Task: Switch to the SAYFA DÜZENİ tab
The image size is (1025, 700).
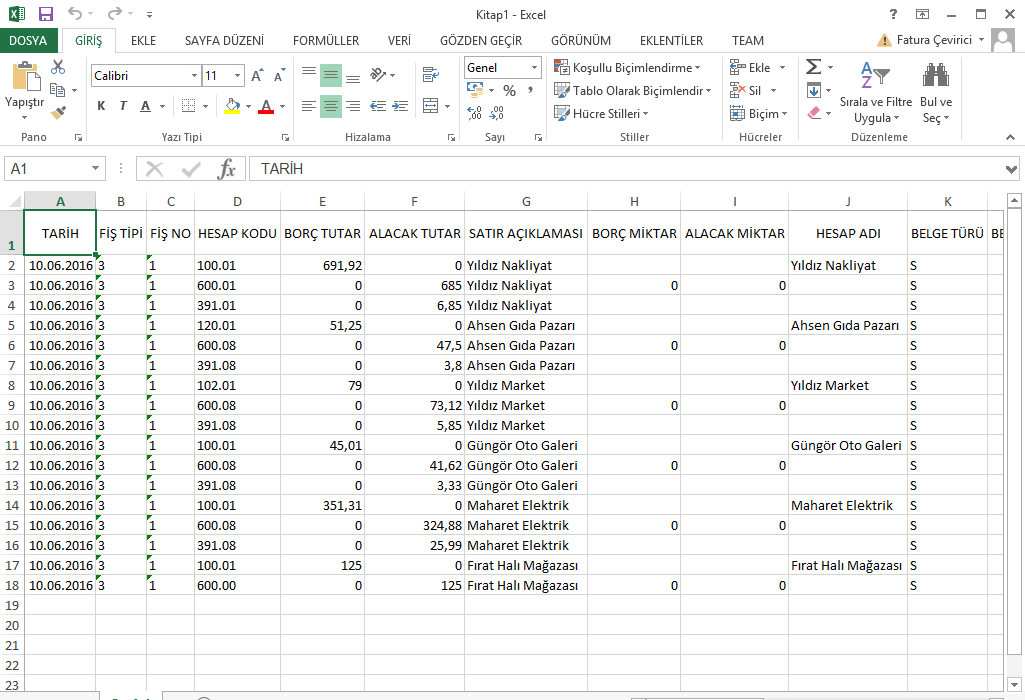Action: pyautogui.click(x=224, y=41)
